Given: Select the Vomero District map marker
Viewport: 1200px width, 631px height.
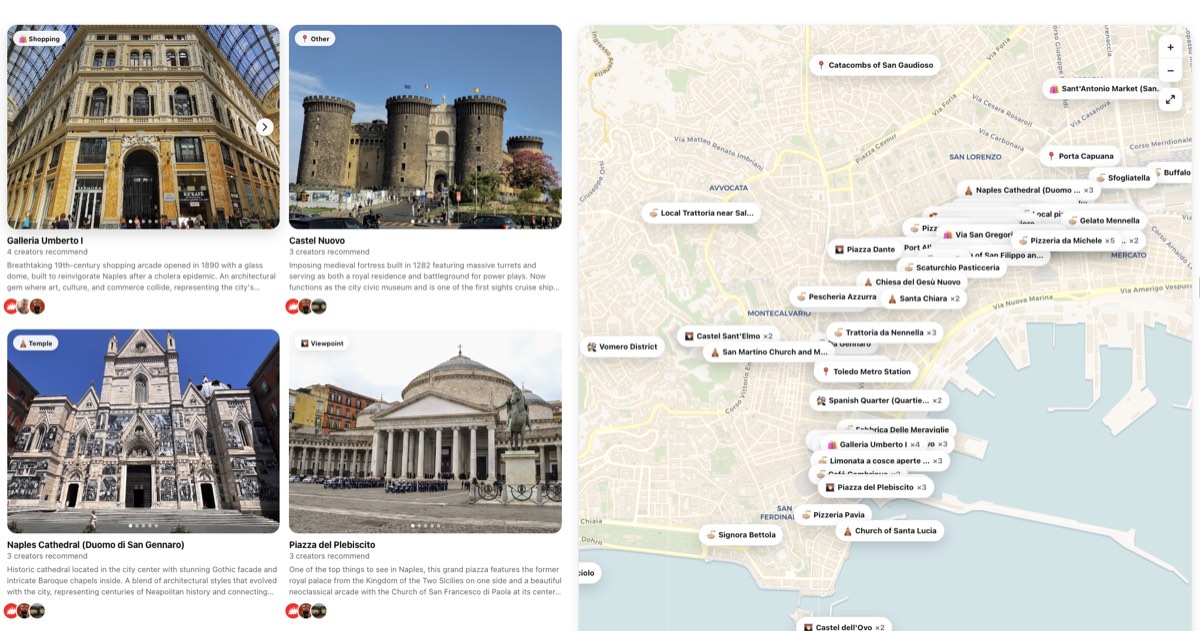Looking at the screenshot, I should point(622,347).
